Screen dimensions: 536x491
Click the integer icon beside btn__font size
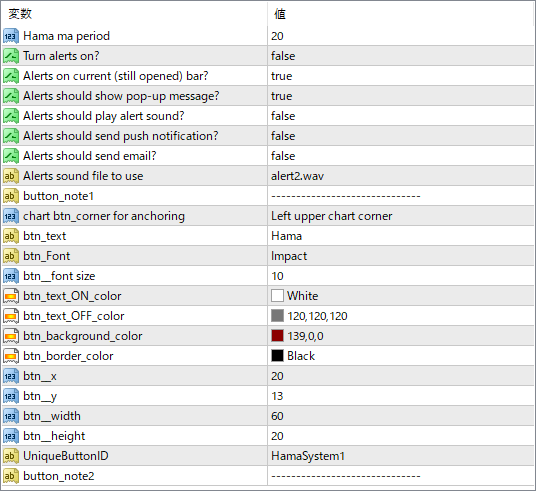point(11,276)
